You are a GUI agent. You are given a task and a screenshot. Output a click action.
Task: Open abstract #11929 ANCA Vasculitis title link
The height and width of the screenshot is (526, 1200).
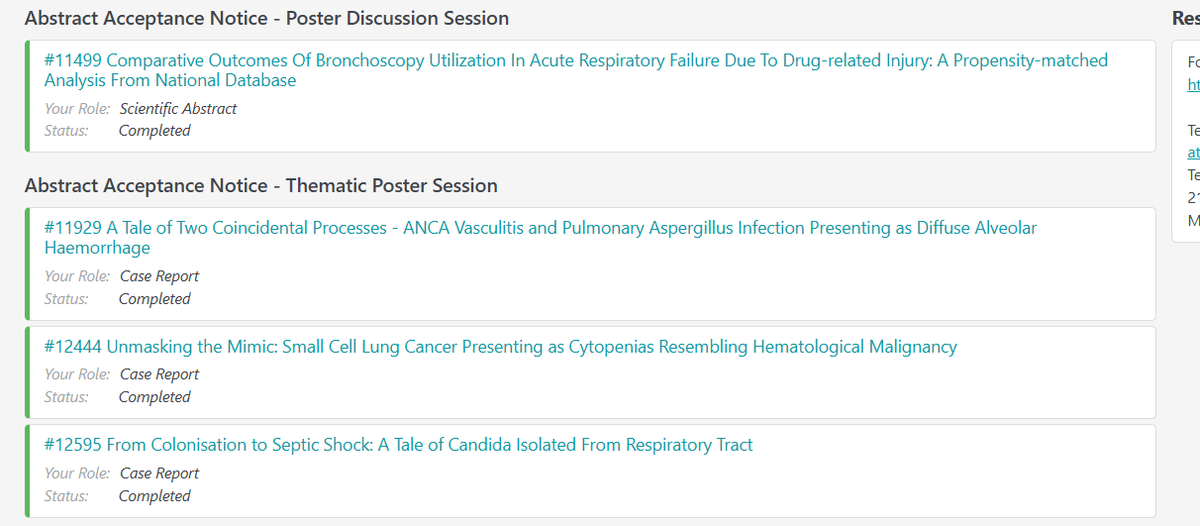(540, 238)
